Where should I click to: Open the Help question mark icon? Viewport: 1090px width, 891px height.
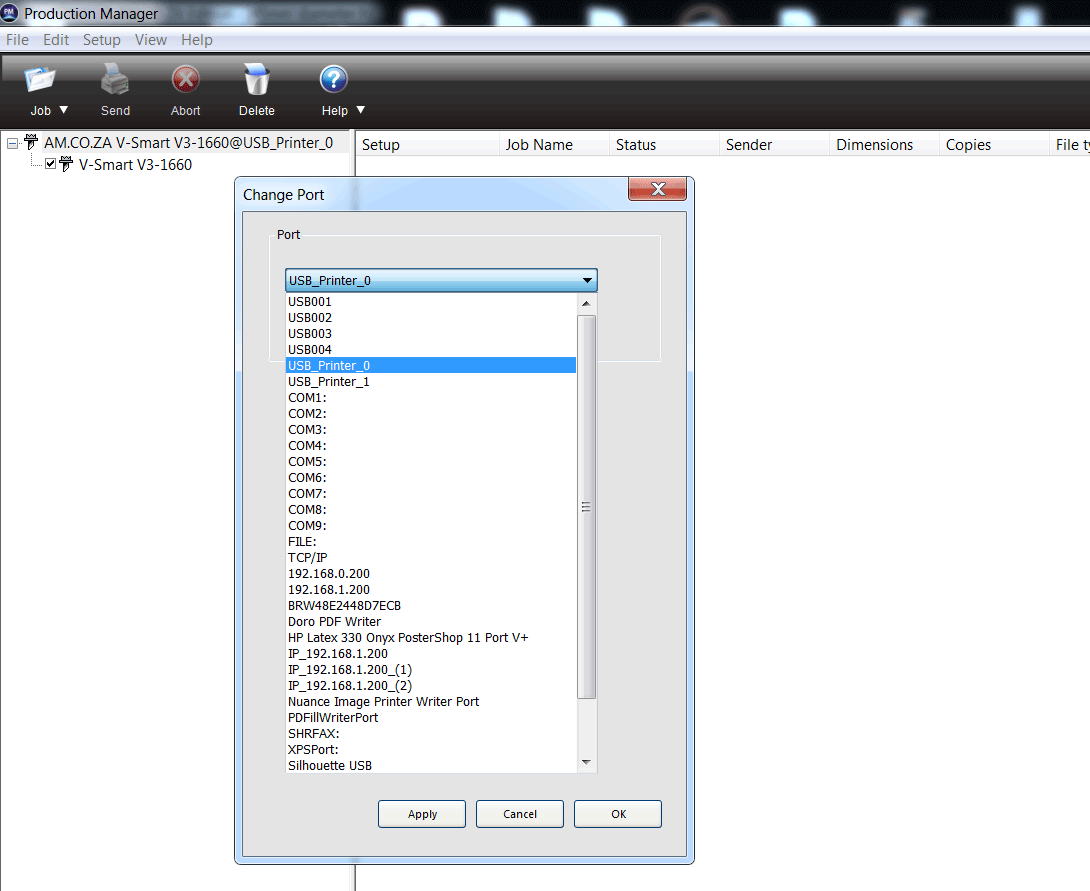pos(333,80)
